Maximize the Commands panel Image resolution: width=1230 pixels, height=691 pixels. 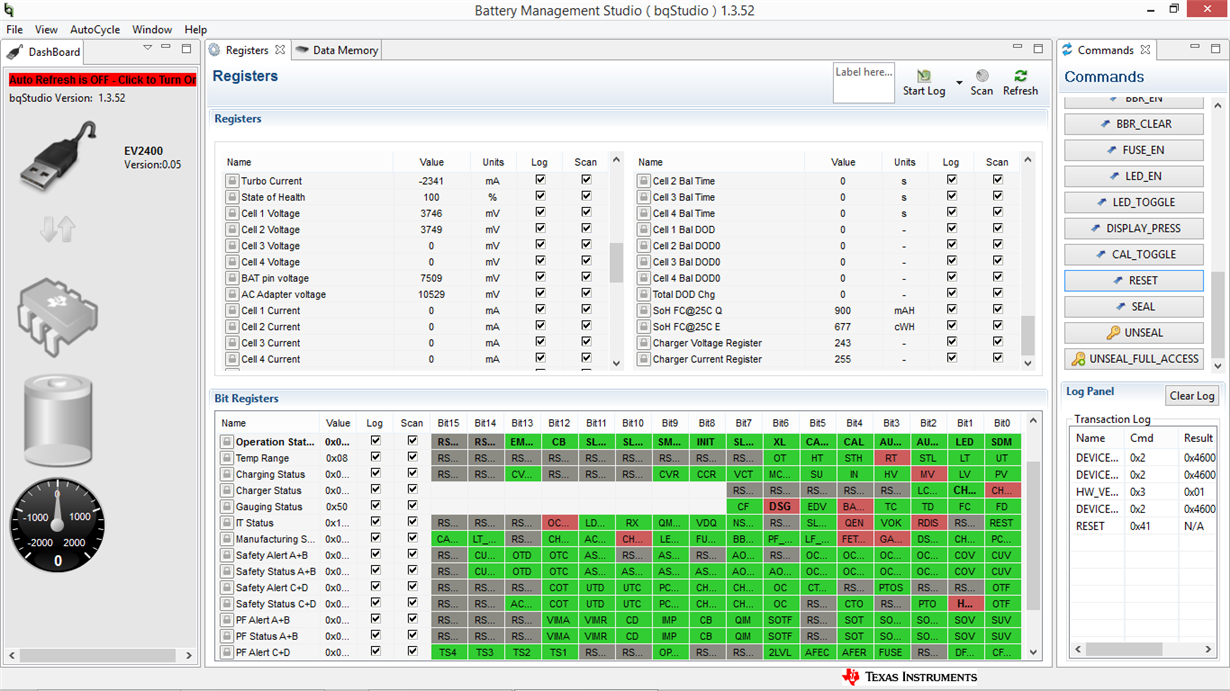click(1216, 48)
